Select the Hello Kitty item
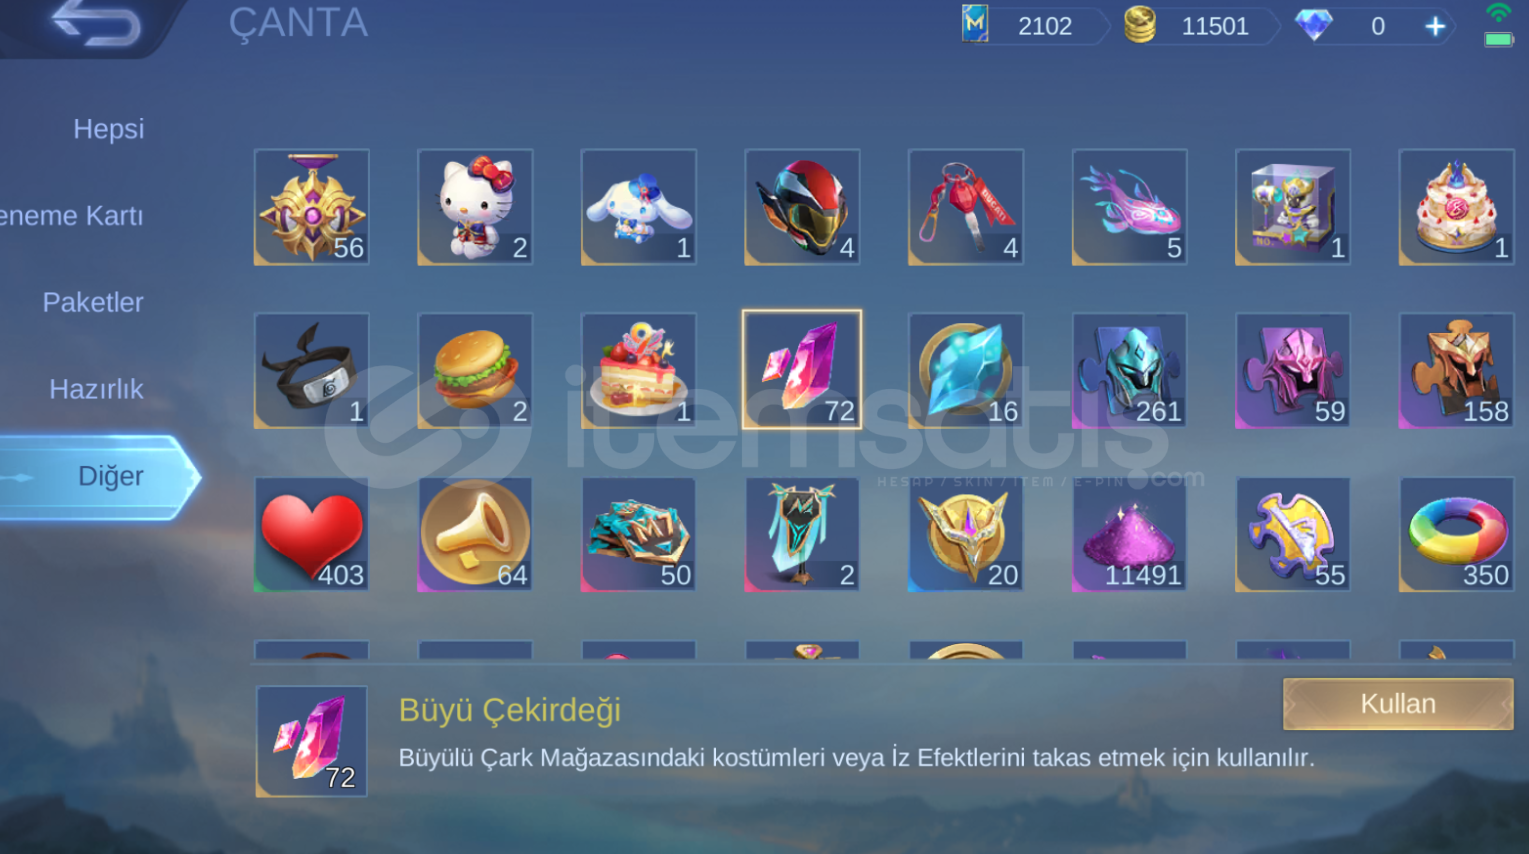Image resolution: width=1529 pixels, height=854 pixels. [475, 207]
